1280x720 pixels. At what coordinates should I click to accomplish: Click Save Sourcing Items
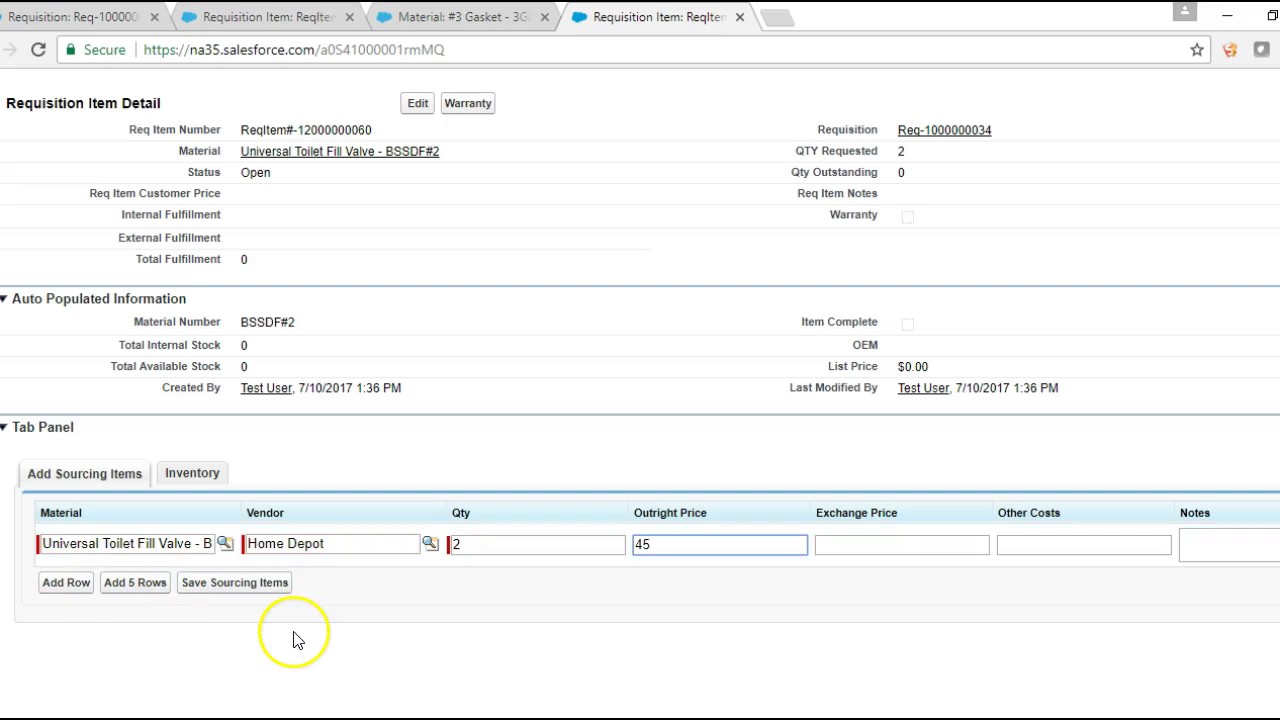pos(235,583)
